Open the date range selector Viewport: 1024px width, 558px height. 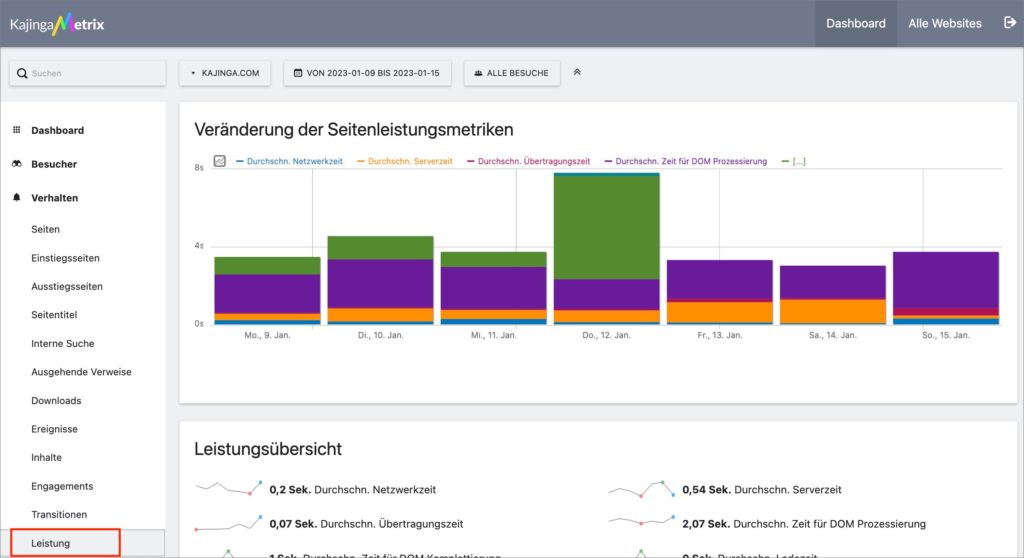[x=367, y=73]
